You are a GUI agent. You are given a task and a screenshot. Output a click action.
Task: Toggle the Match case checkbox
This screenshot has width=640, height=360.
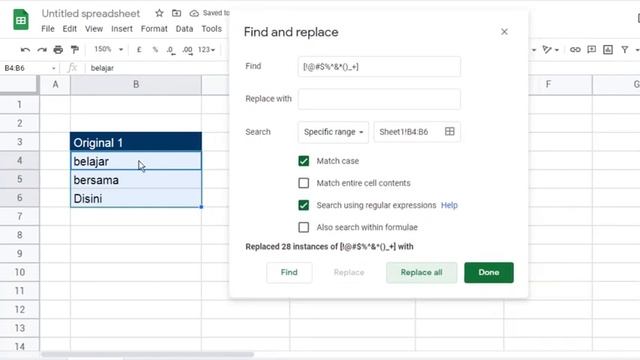304,161
